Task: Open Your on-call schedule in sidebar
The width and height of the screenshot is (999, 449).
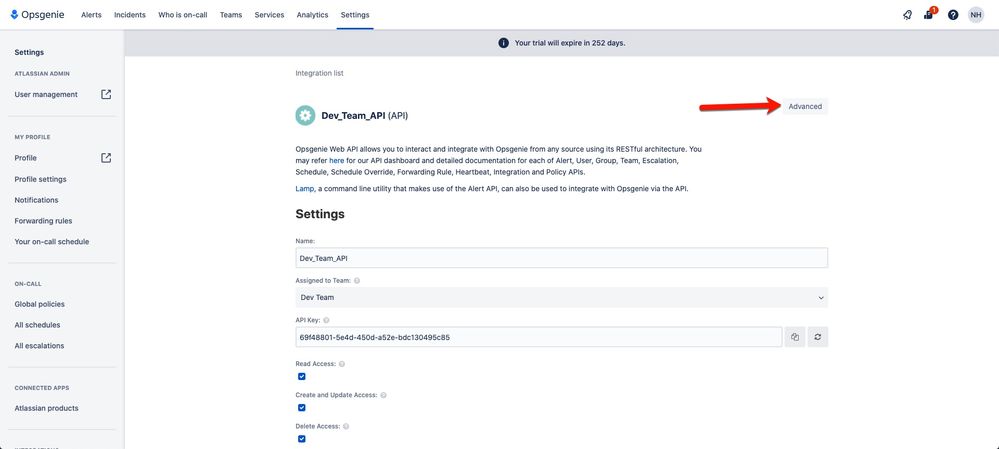Action: [52, 242]
